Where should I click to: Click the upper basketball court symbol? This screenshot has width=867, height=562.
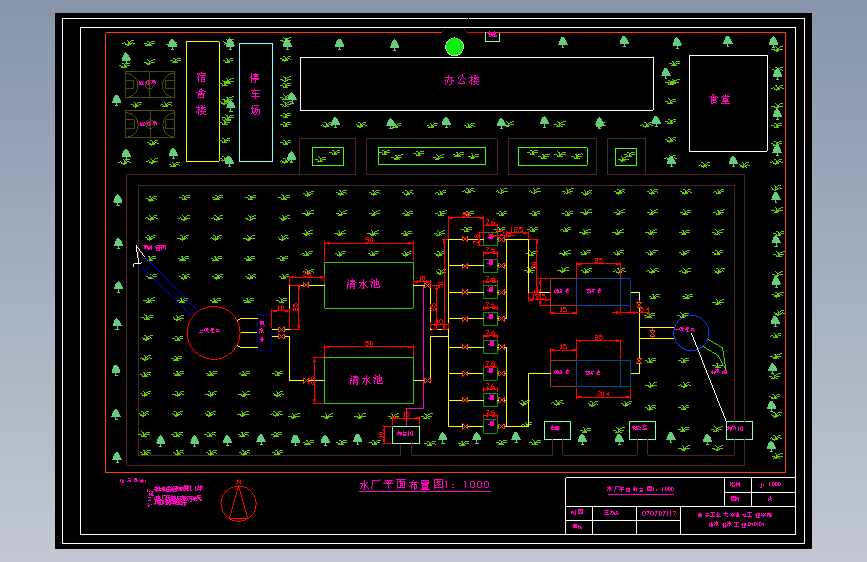(x=150, y=84)
